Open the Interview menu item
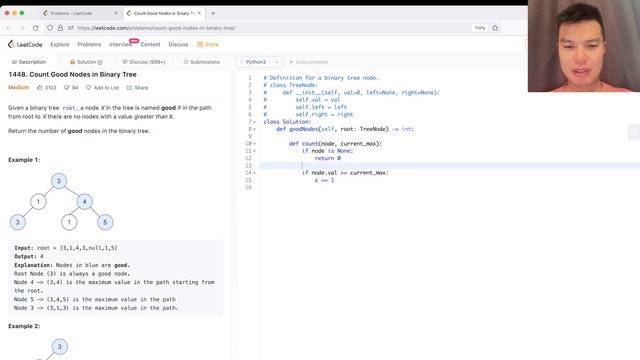 (x=120, y=44)
